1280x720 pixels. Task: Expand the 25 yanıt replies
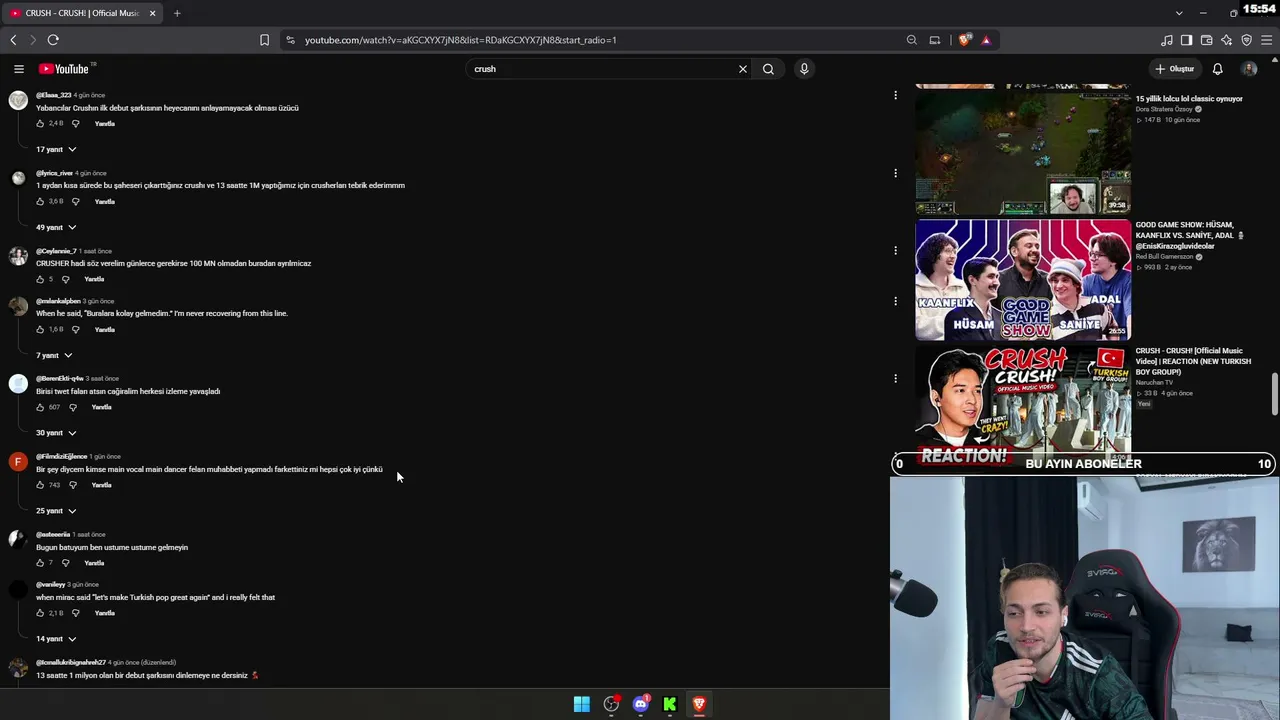coord(56,512)
